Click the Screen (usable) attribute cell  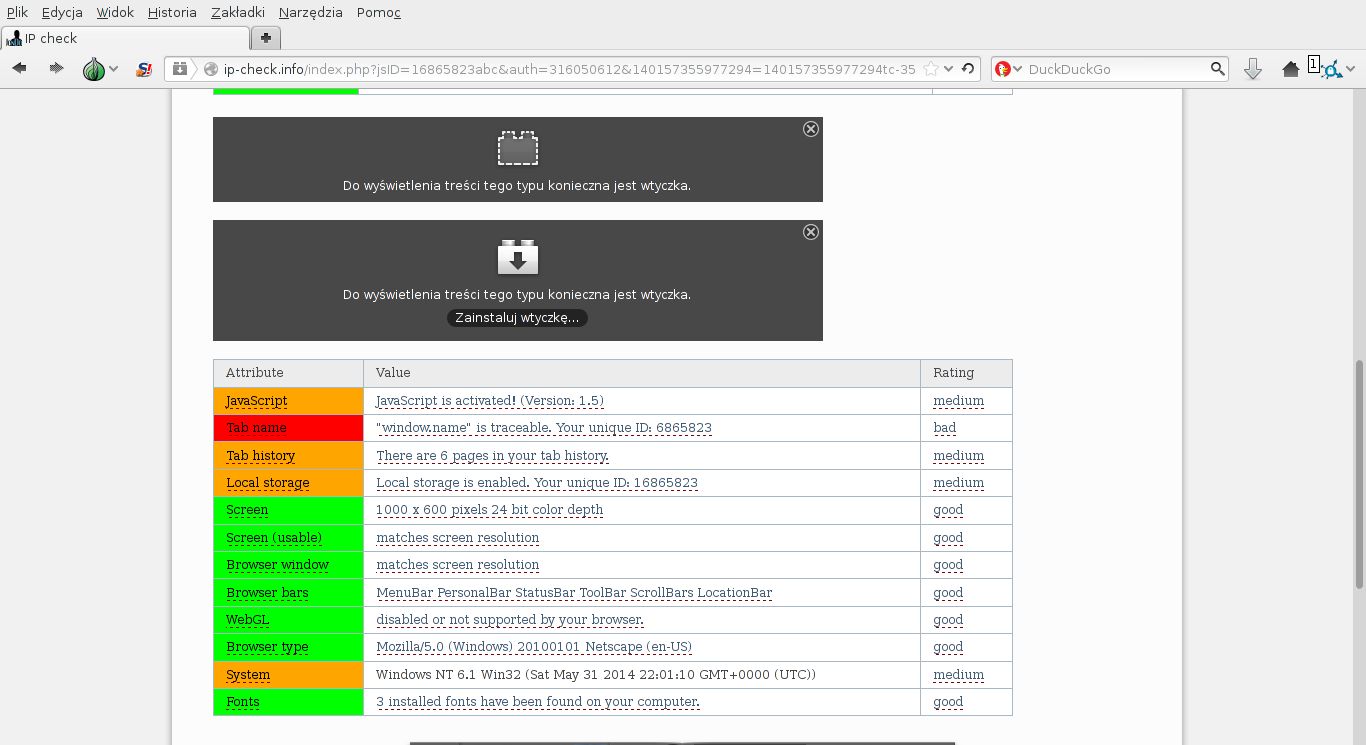288,538
